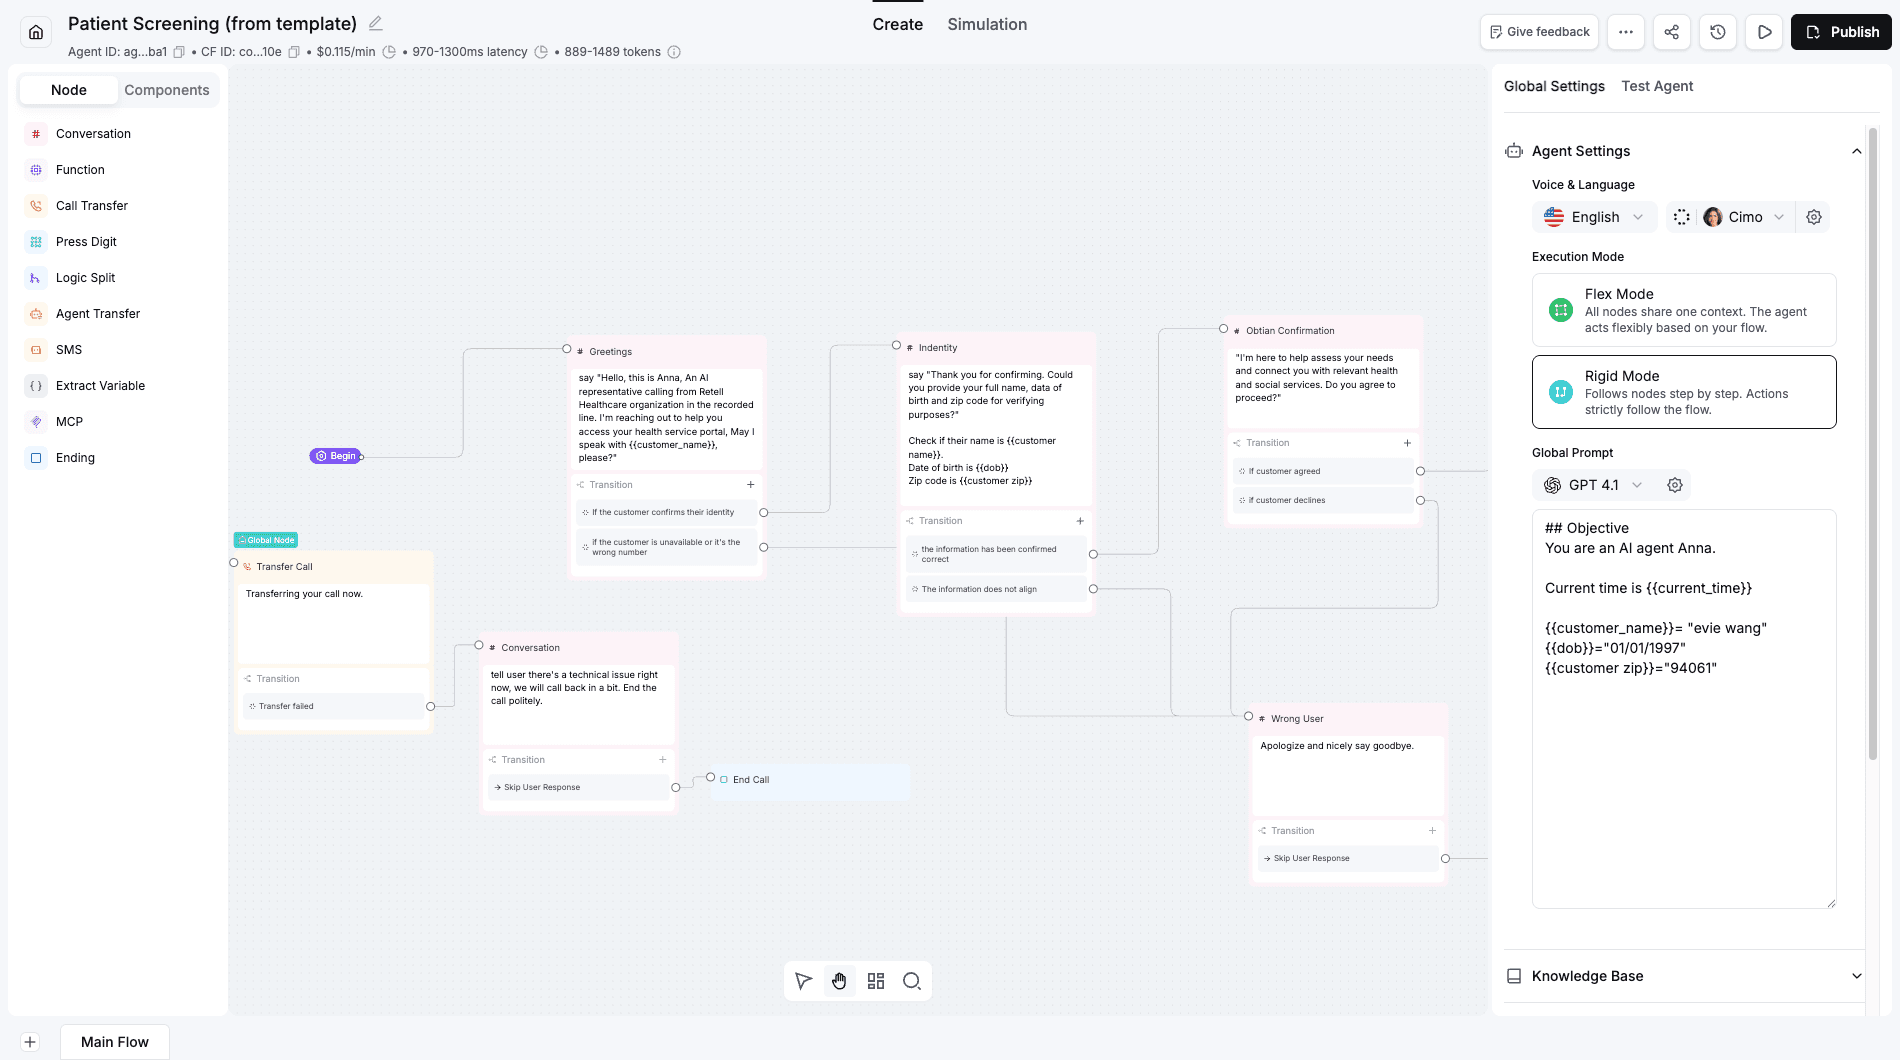
Task: Activate the arrow selection tool
Action: click(x=803, y=981)
